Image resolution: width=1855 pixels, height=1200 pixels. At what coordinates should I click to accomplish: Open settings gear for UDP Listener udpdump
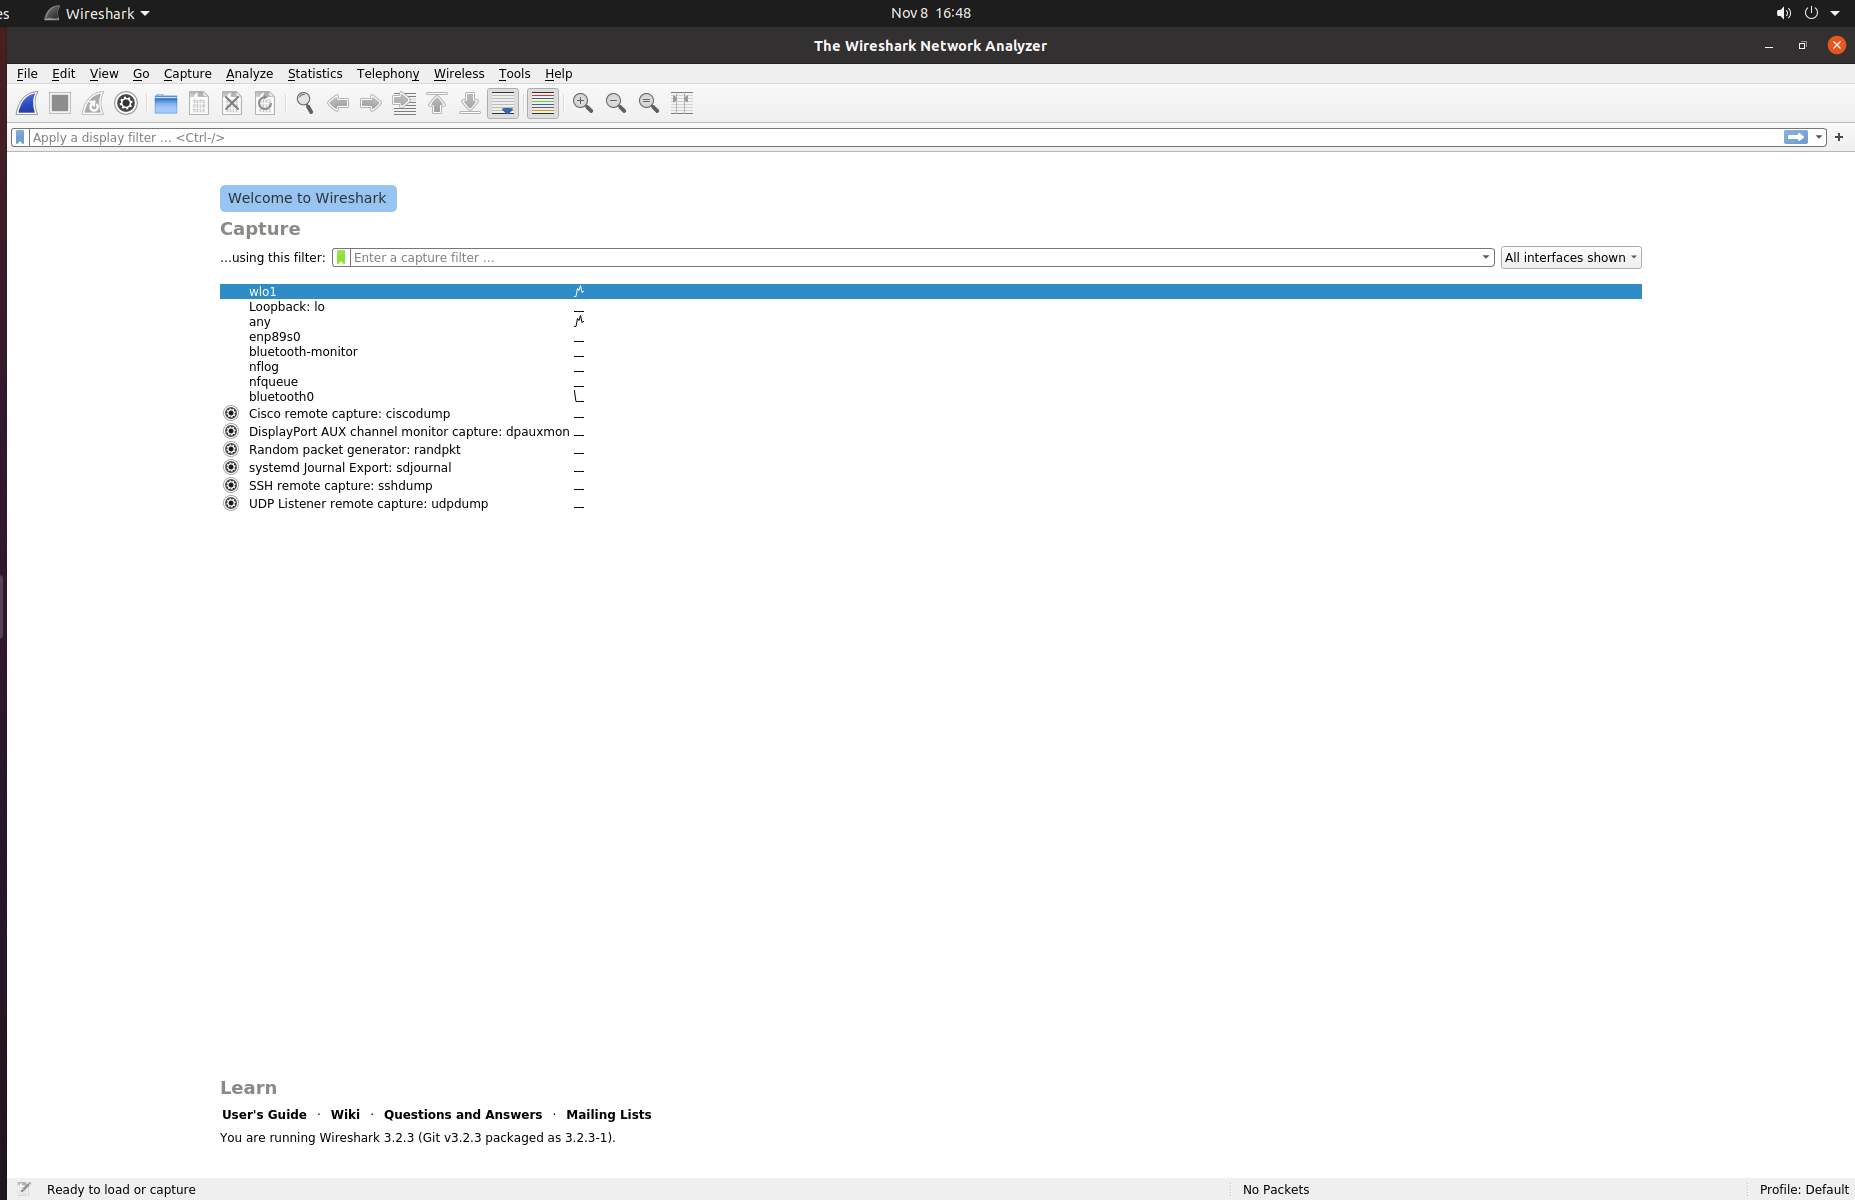(x=231, y=503)
